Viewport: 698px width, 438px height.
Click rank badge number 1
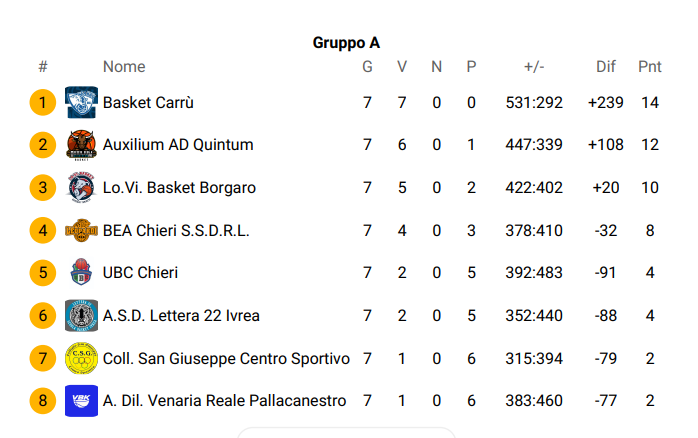coord(43,102)
